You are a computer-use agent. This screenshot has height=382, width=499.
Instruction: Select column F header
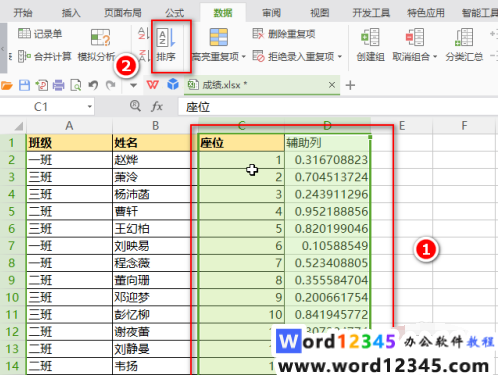[465, 126]
